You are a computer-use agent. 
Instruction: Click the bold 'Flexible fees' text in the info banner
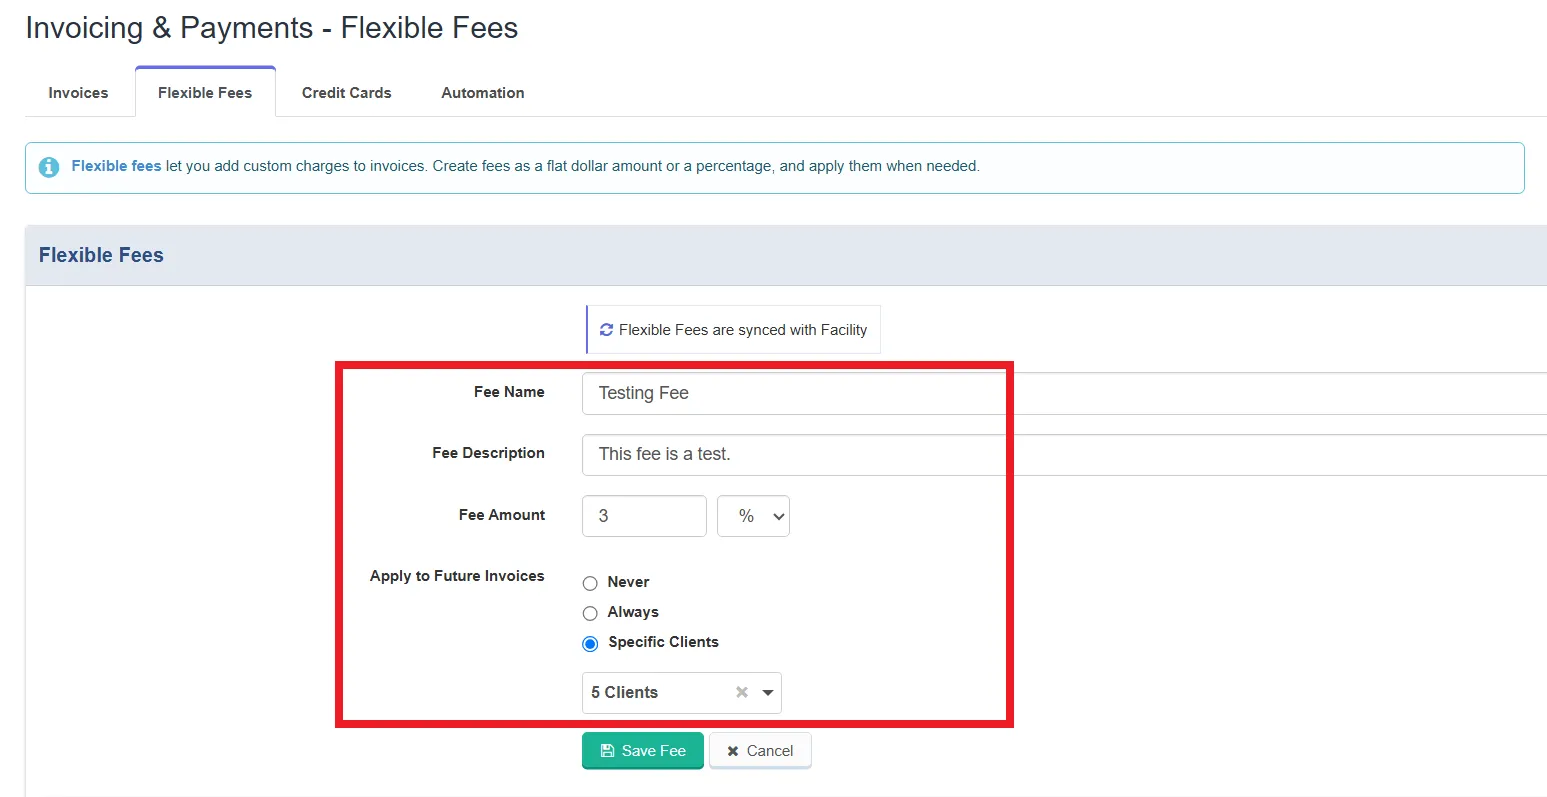pos(116,166)
